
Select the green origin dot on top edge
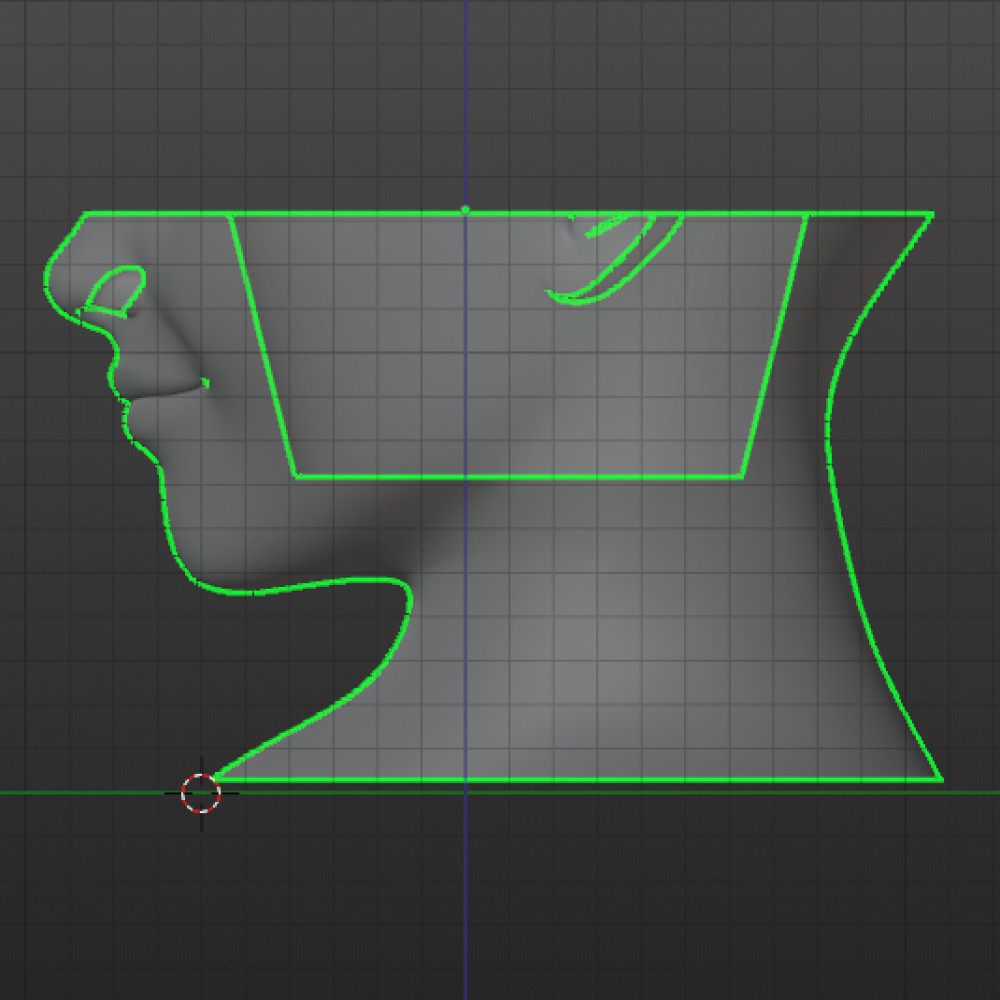pyautogui.click(x=465, y=210)
